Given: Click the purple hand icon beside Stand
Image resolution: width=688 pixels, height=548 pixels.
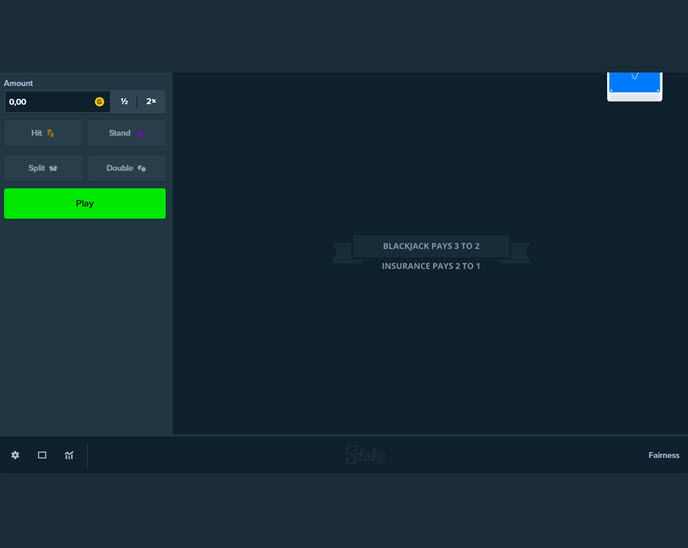Looking at the screenshot, I should click(x=140, y=133).
